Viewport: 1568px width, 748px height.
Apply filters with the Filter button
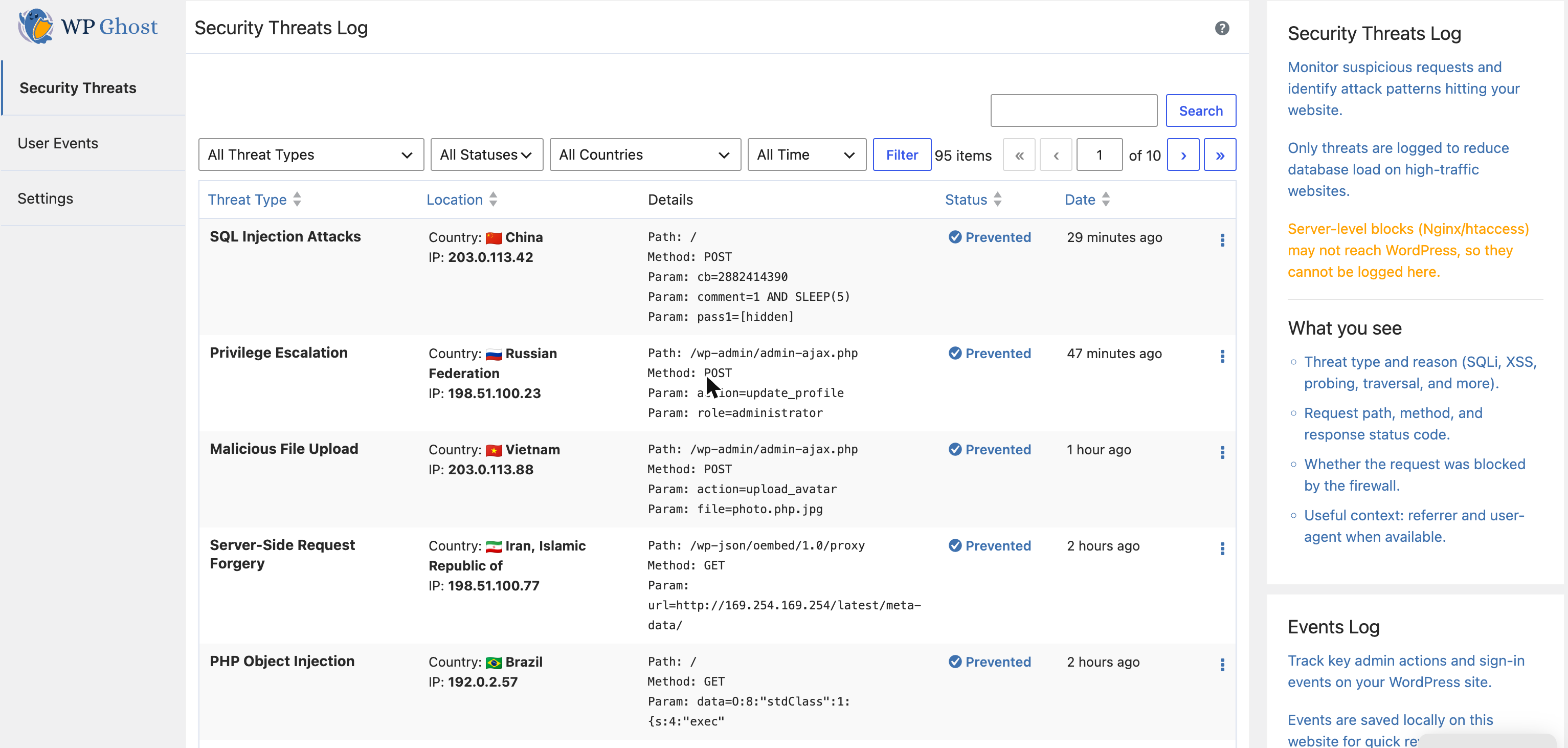902,155
